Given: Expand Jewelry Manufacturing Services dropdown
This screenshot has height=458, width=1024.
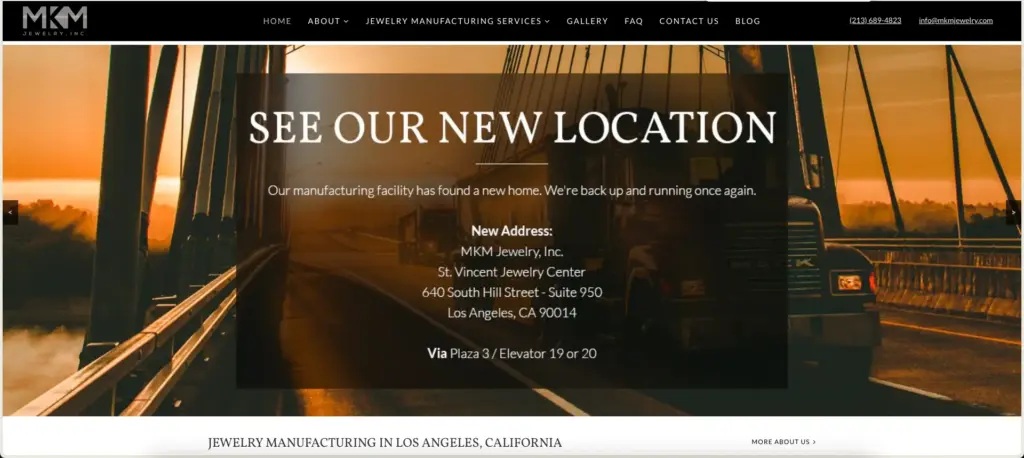Looking at the screenshot, I should pyautogui.click(x=547, y=22).
